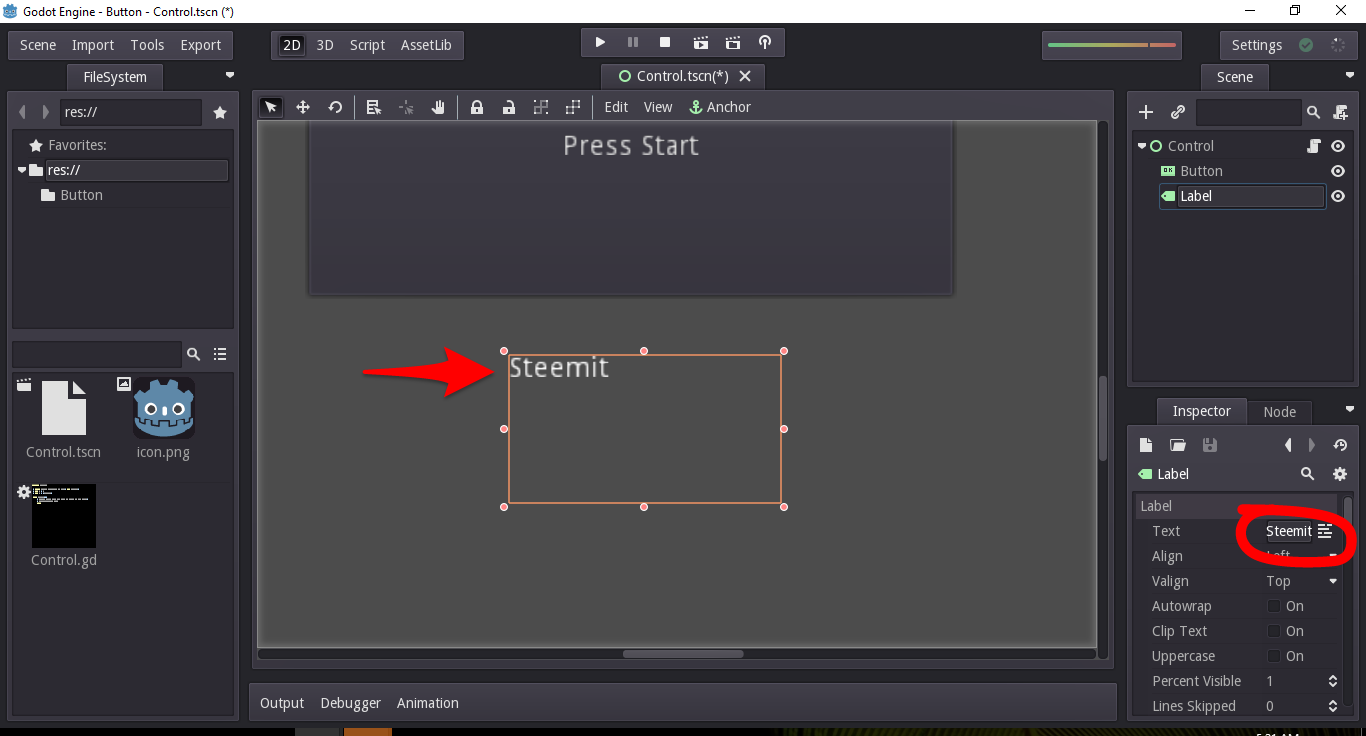This screenshot has width=1366, height=736.
Task: Collapse the Control node tree
Action: 1142,146
